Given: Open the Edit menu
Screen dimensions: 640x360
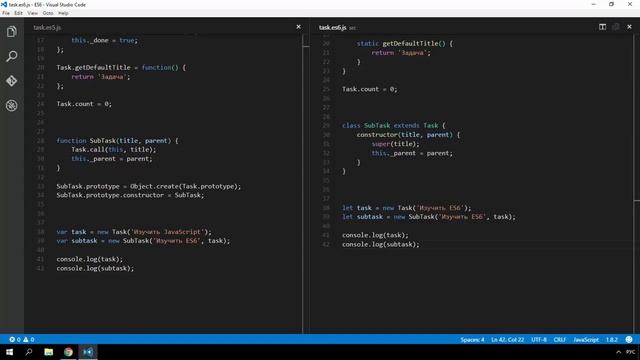Looking at the screenshot, I should click(x=18, y=13).
